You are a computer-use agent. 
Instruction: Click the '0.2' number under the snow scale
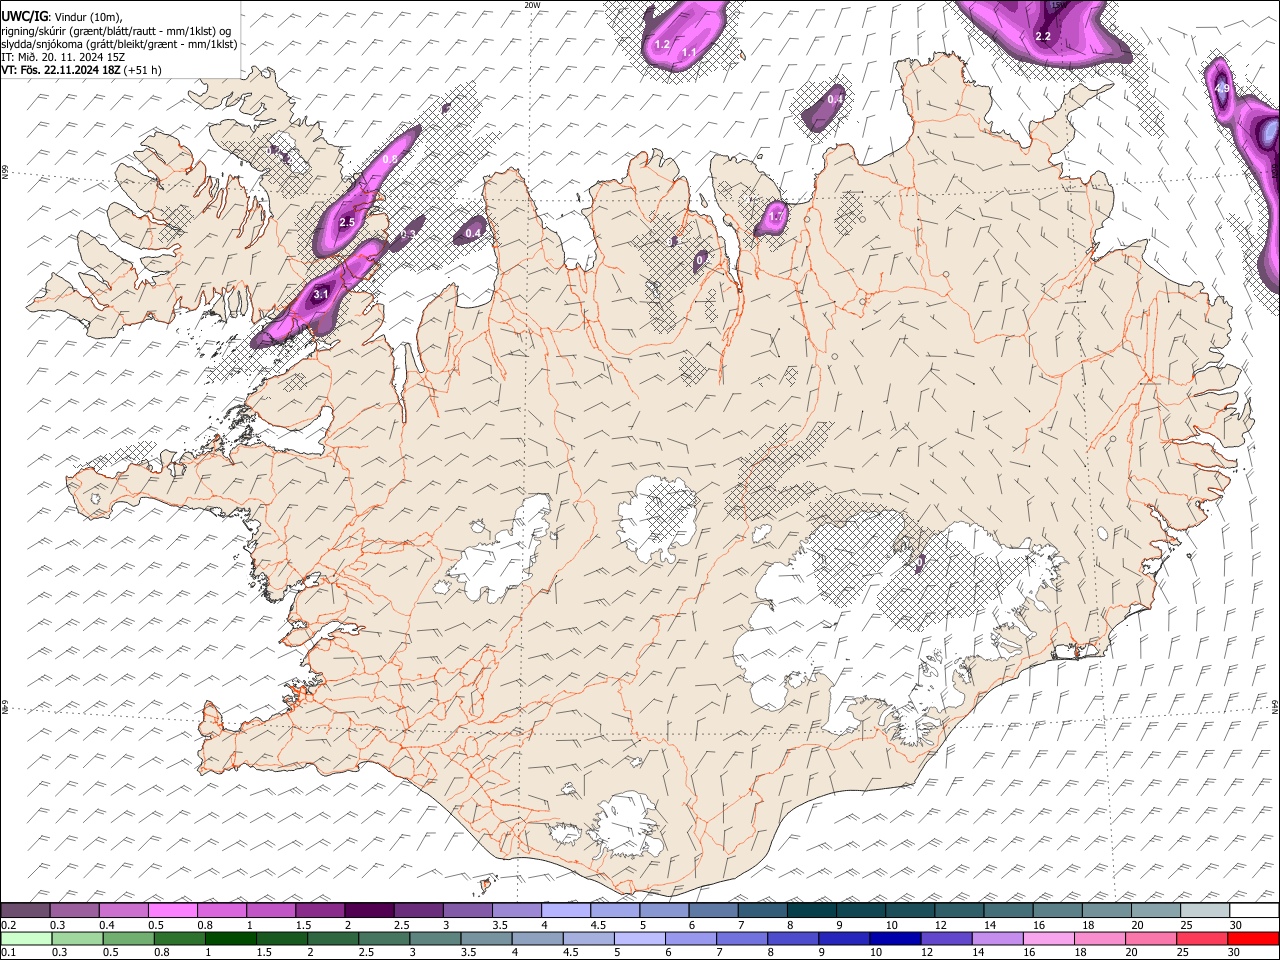pyautogui.click(x=8, y=924)
